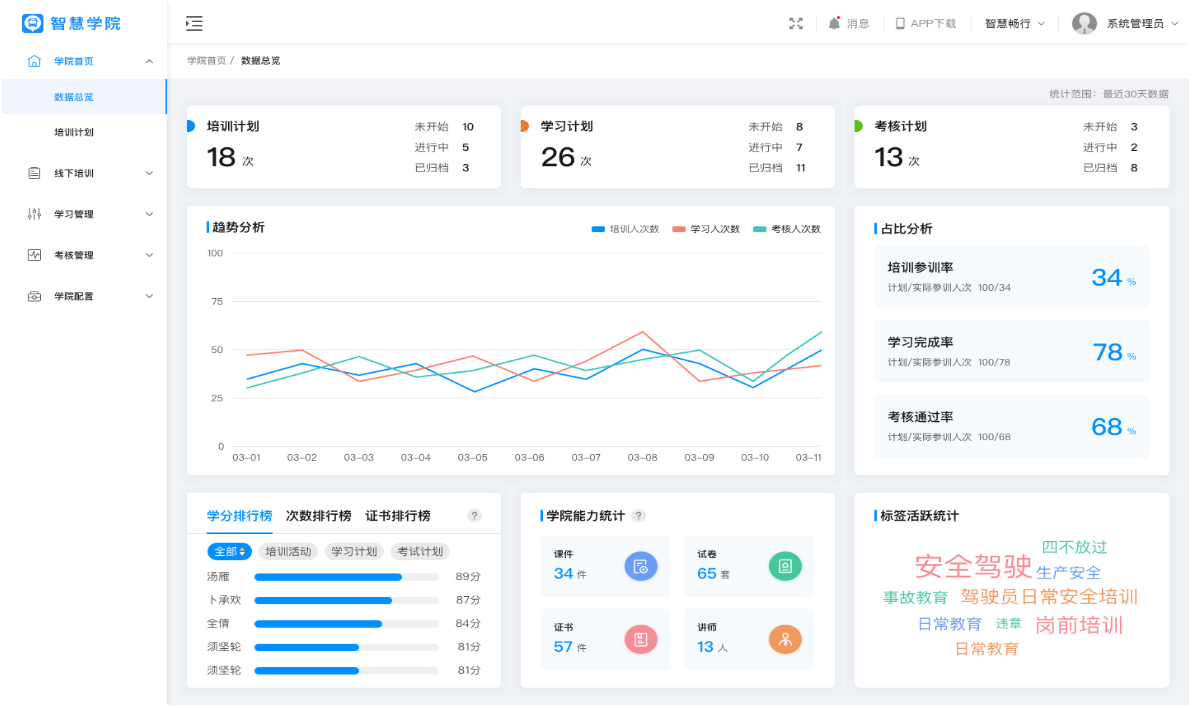Click the green 试卷 exam paper icon
The height and width of the screenshot is (708, 1192).
coord(785,566)
